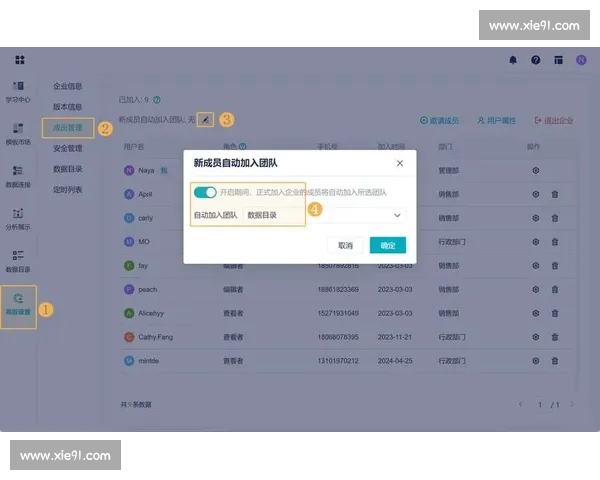Click 取消 button in dialog

tap(346, 245)
